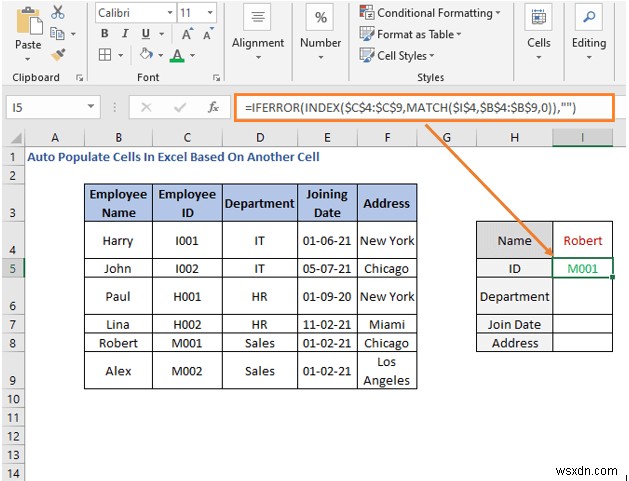
Task: Click the Joining Date header cell
Action: pyautogui.click(x=327, y=203)
